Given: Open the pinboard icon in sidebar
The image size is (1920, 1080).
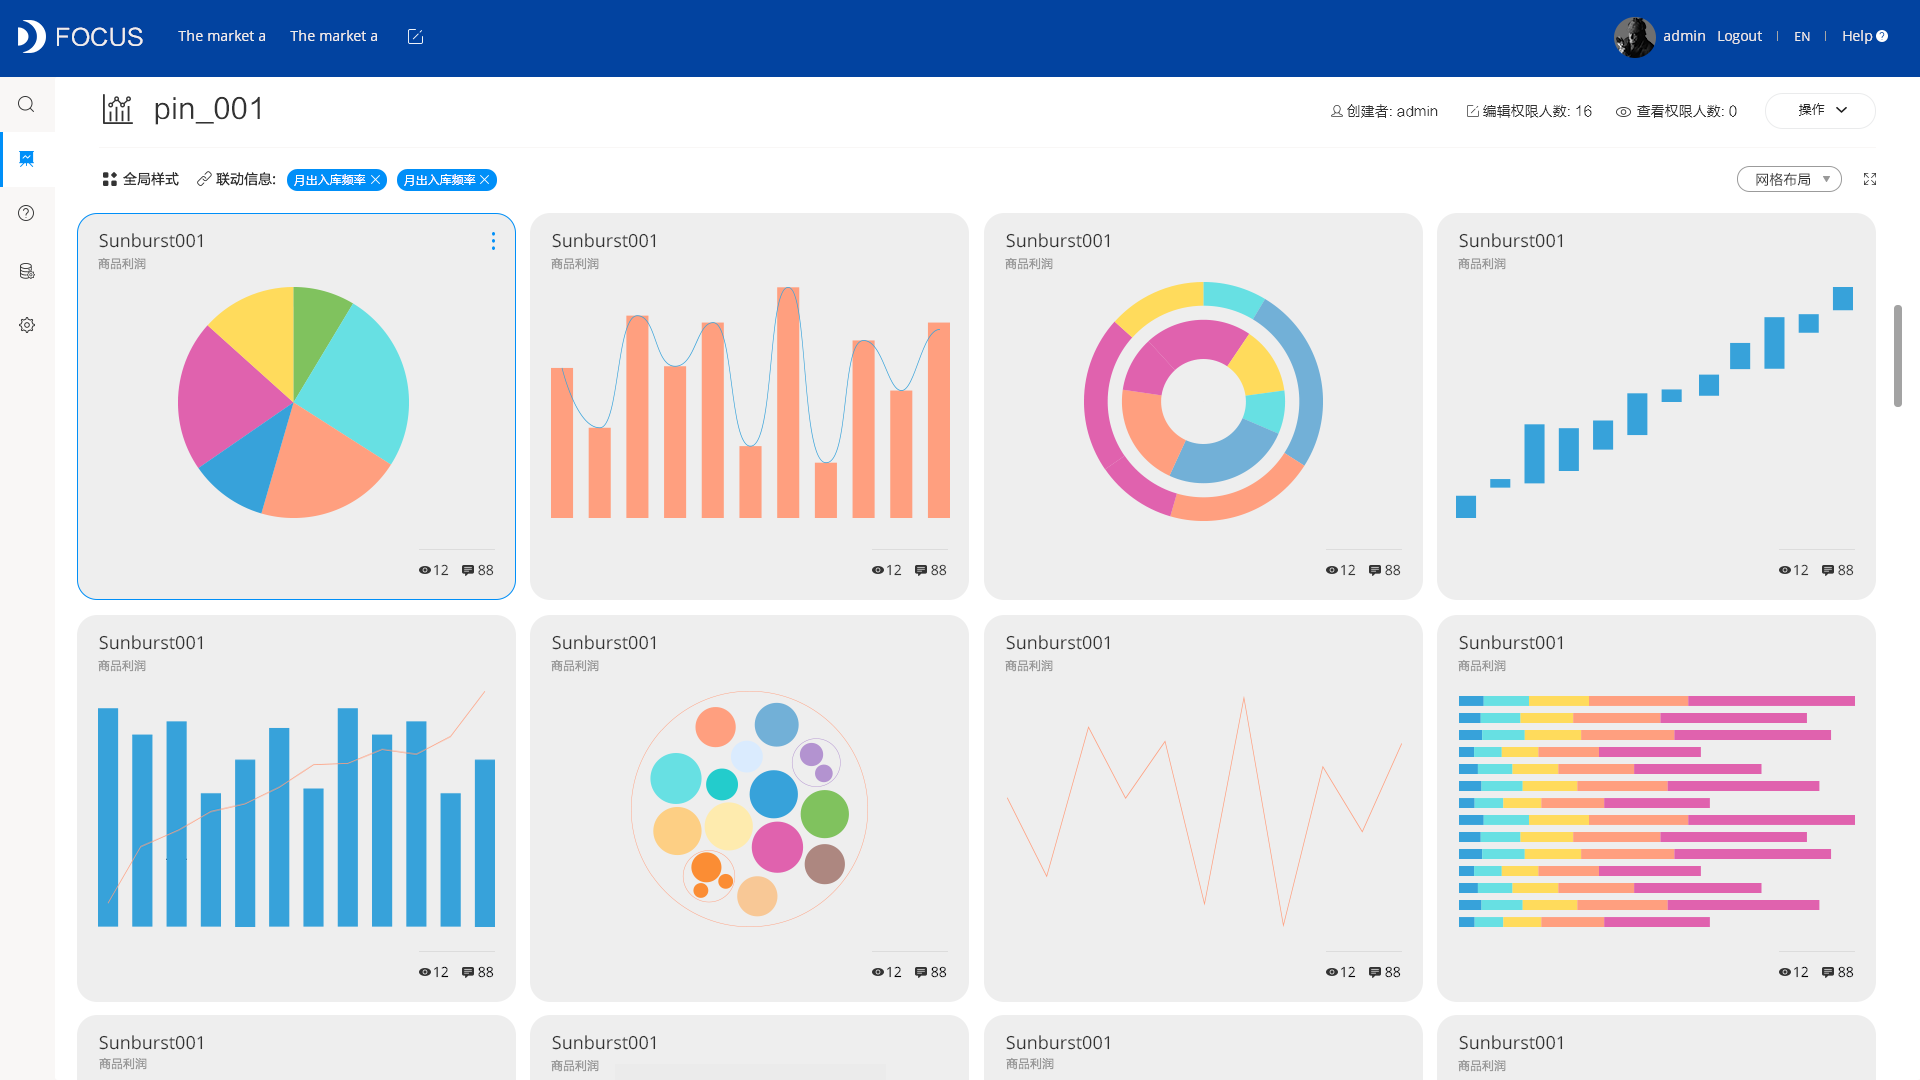Looking at the screenshot, I should (27, 159).
